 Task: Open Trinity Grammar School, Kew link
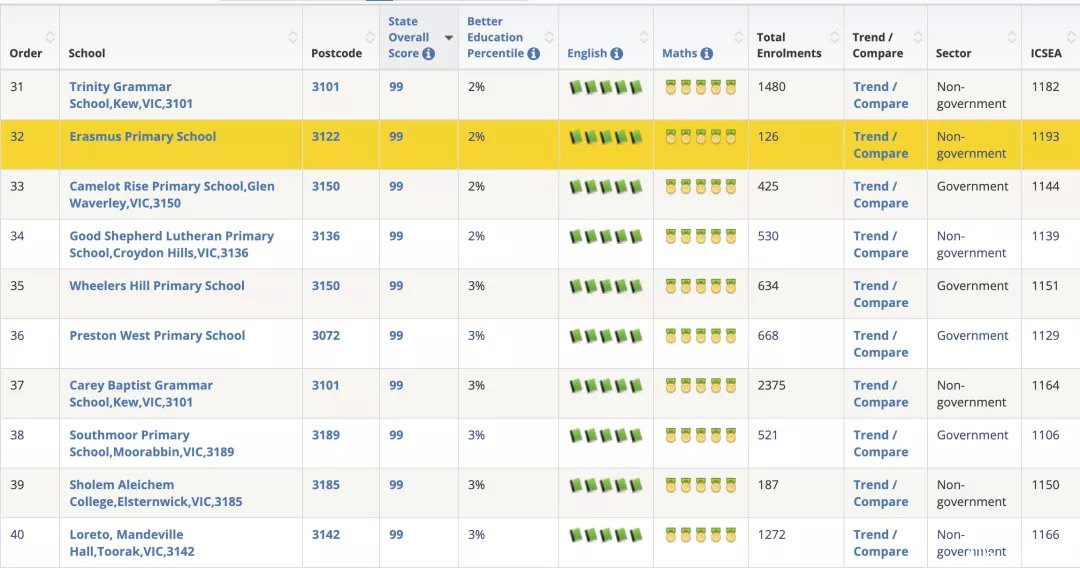131,95
